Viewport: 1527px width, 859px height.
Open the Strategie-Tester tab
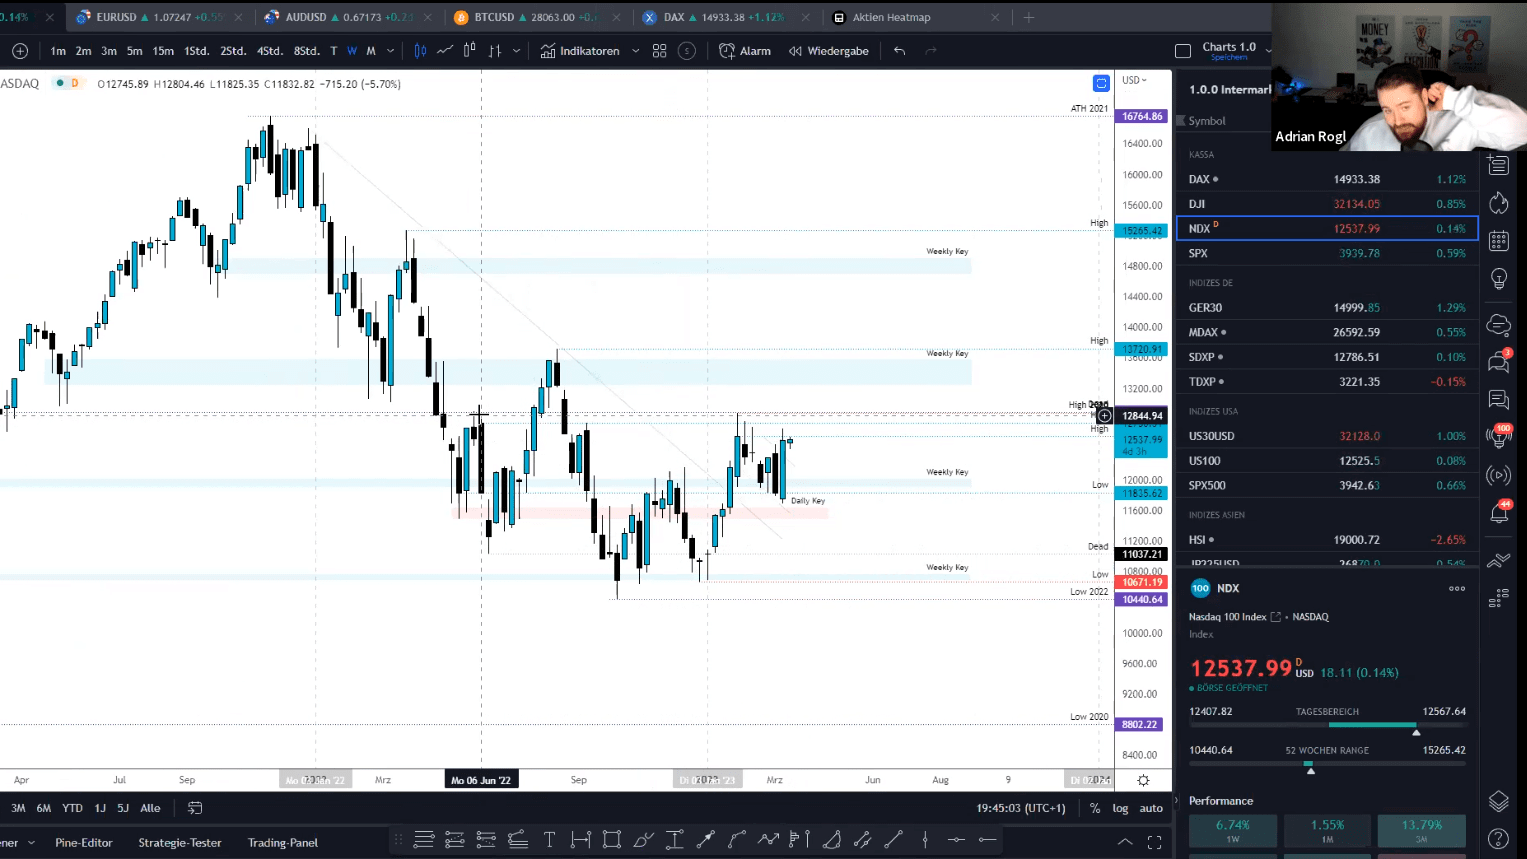click(180, 843)
